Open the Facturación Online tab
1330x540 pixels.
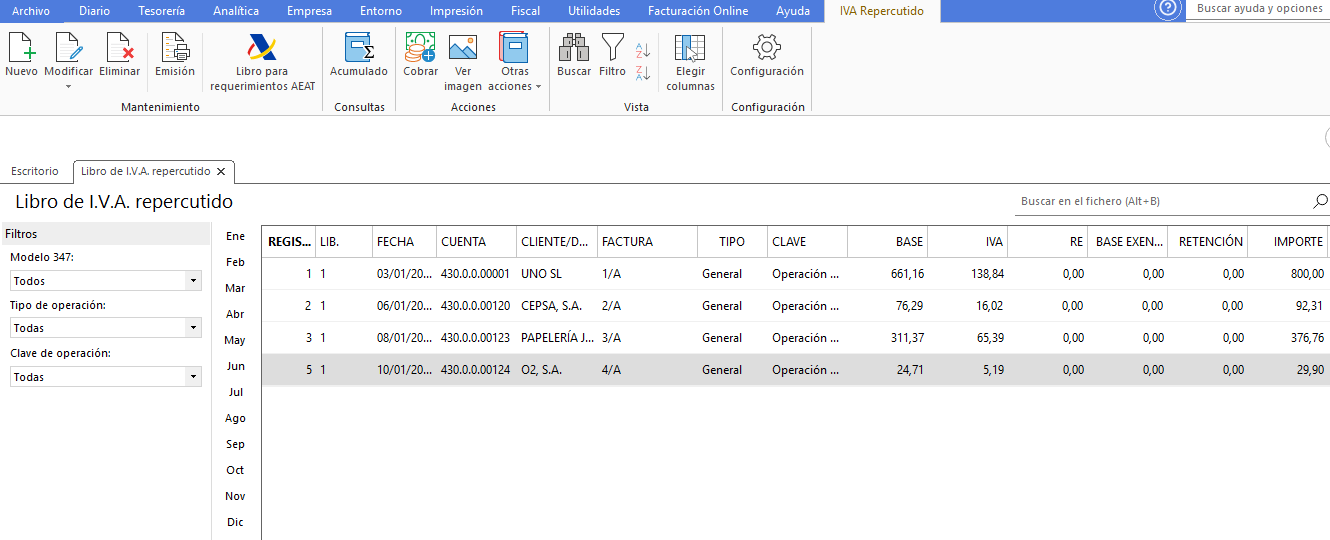699,11
